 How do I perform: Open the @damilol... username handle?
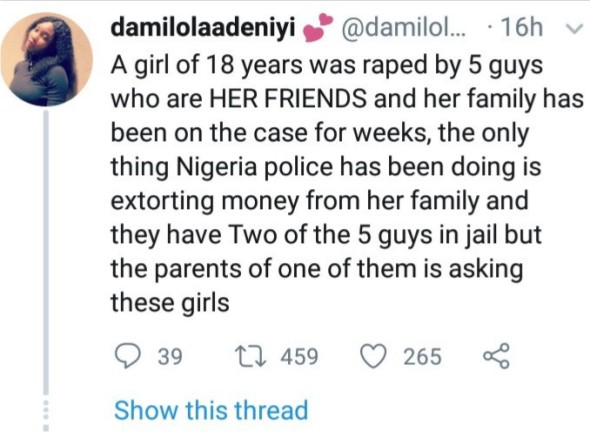403,28
